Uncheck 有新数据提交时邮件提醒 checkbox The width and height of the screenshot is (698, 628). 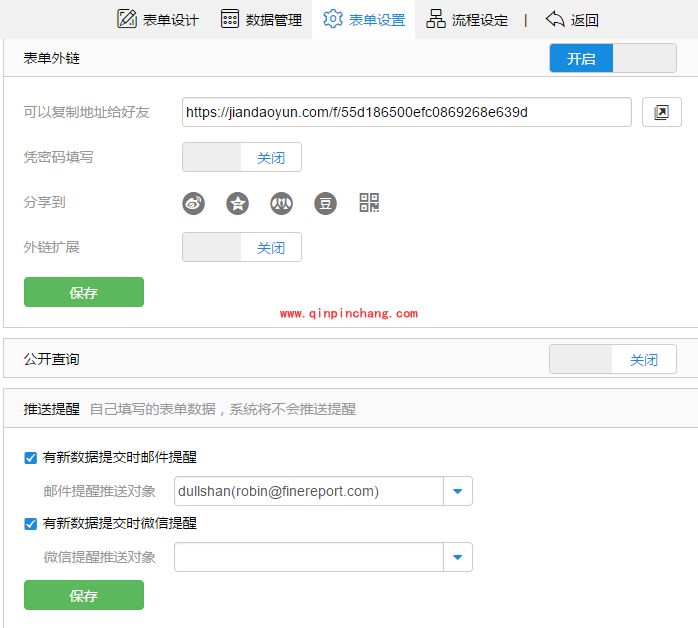click(31, 458)
